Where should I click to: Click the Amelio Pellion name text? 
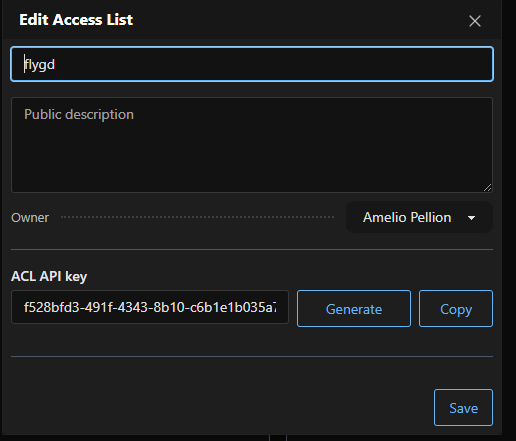tap(407, 217)
